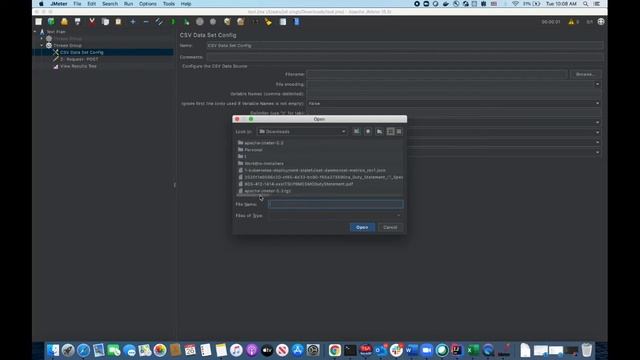Open Excel from the Dock
The height and width of the screenshot is (360, 640).
tap(473, 350)
